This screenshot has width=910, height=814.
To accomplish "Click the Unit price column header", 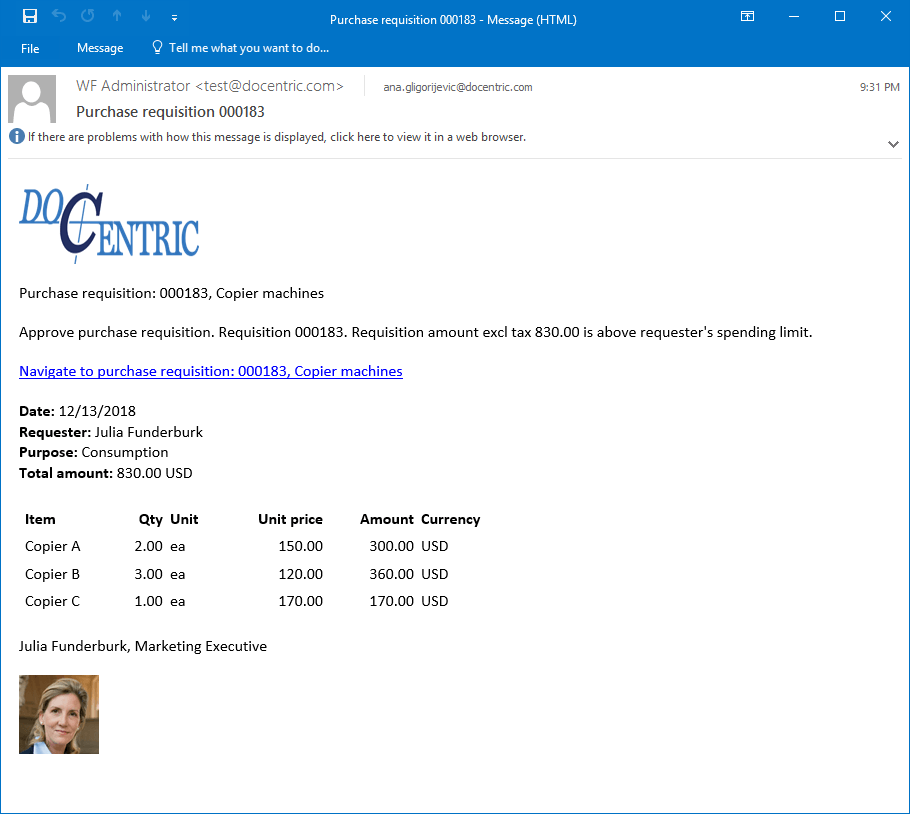I will (x=290, y=519).
